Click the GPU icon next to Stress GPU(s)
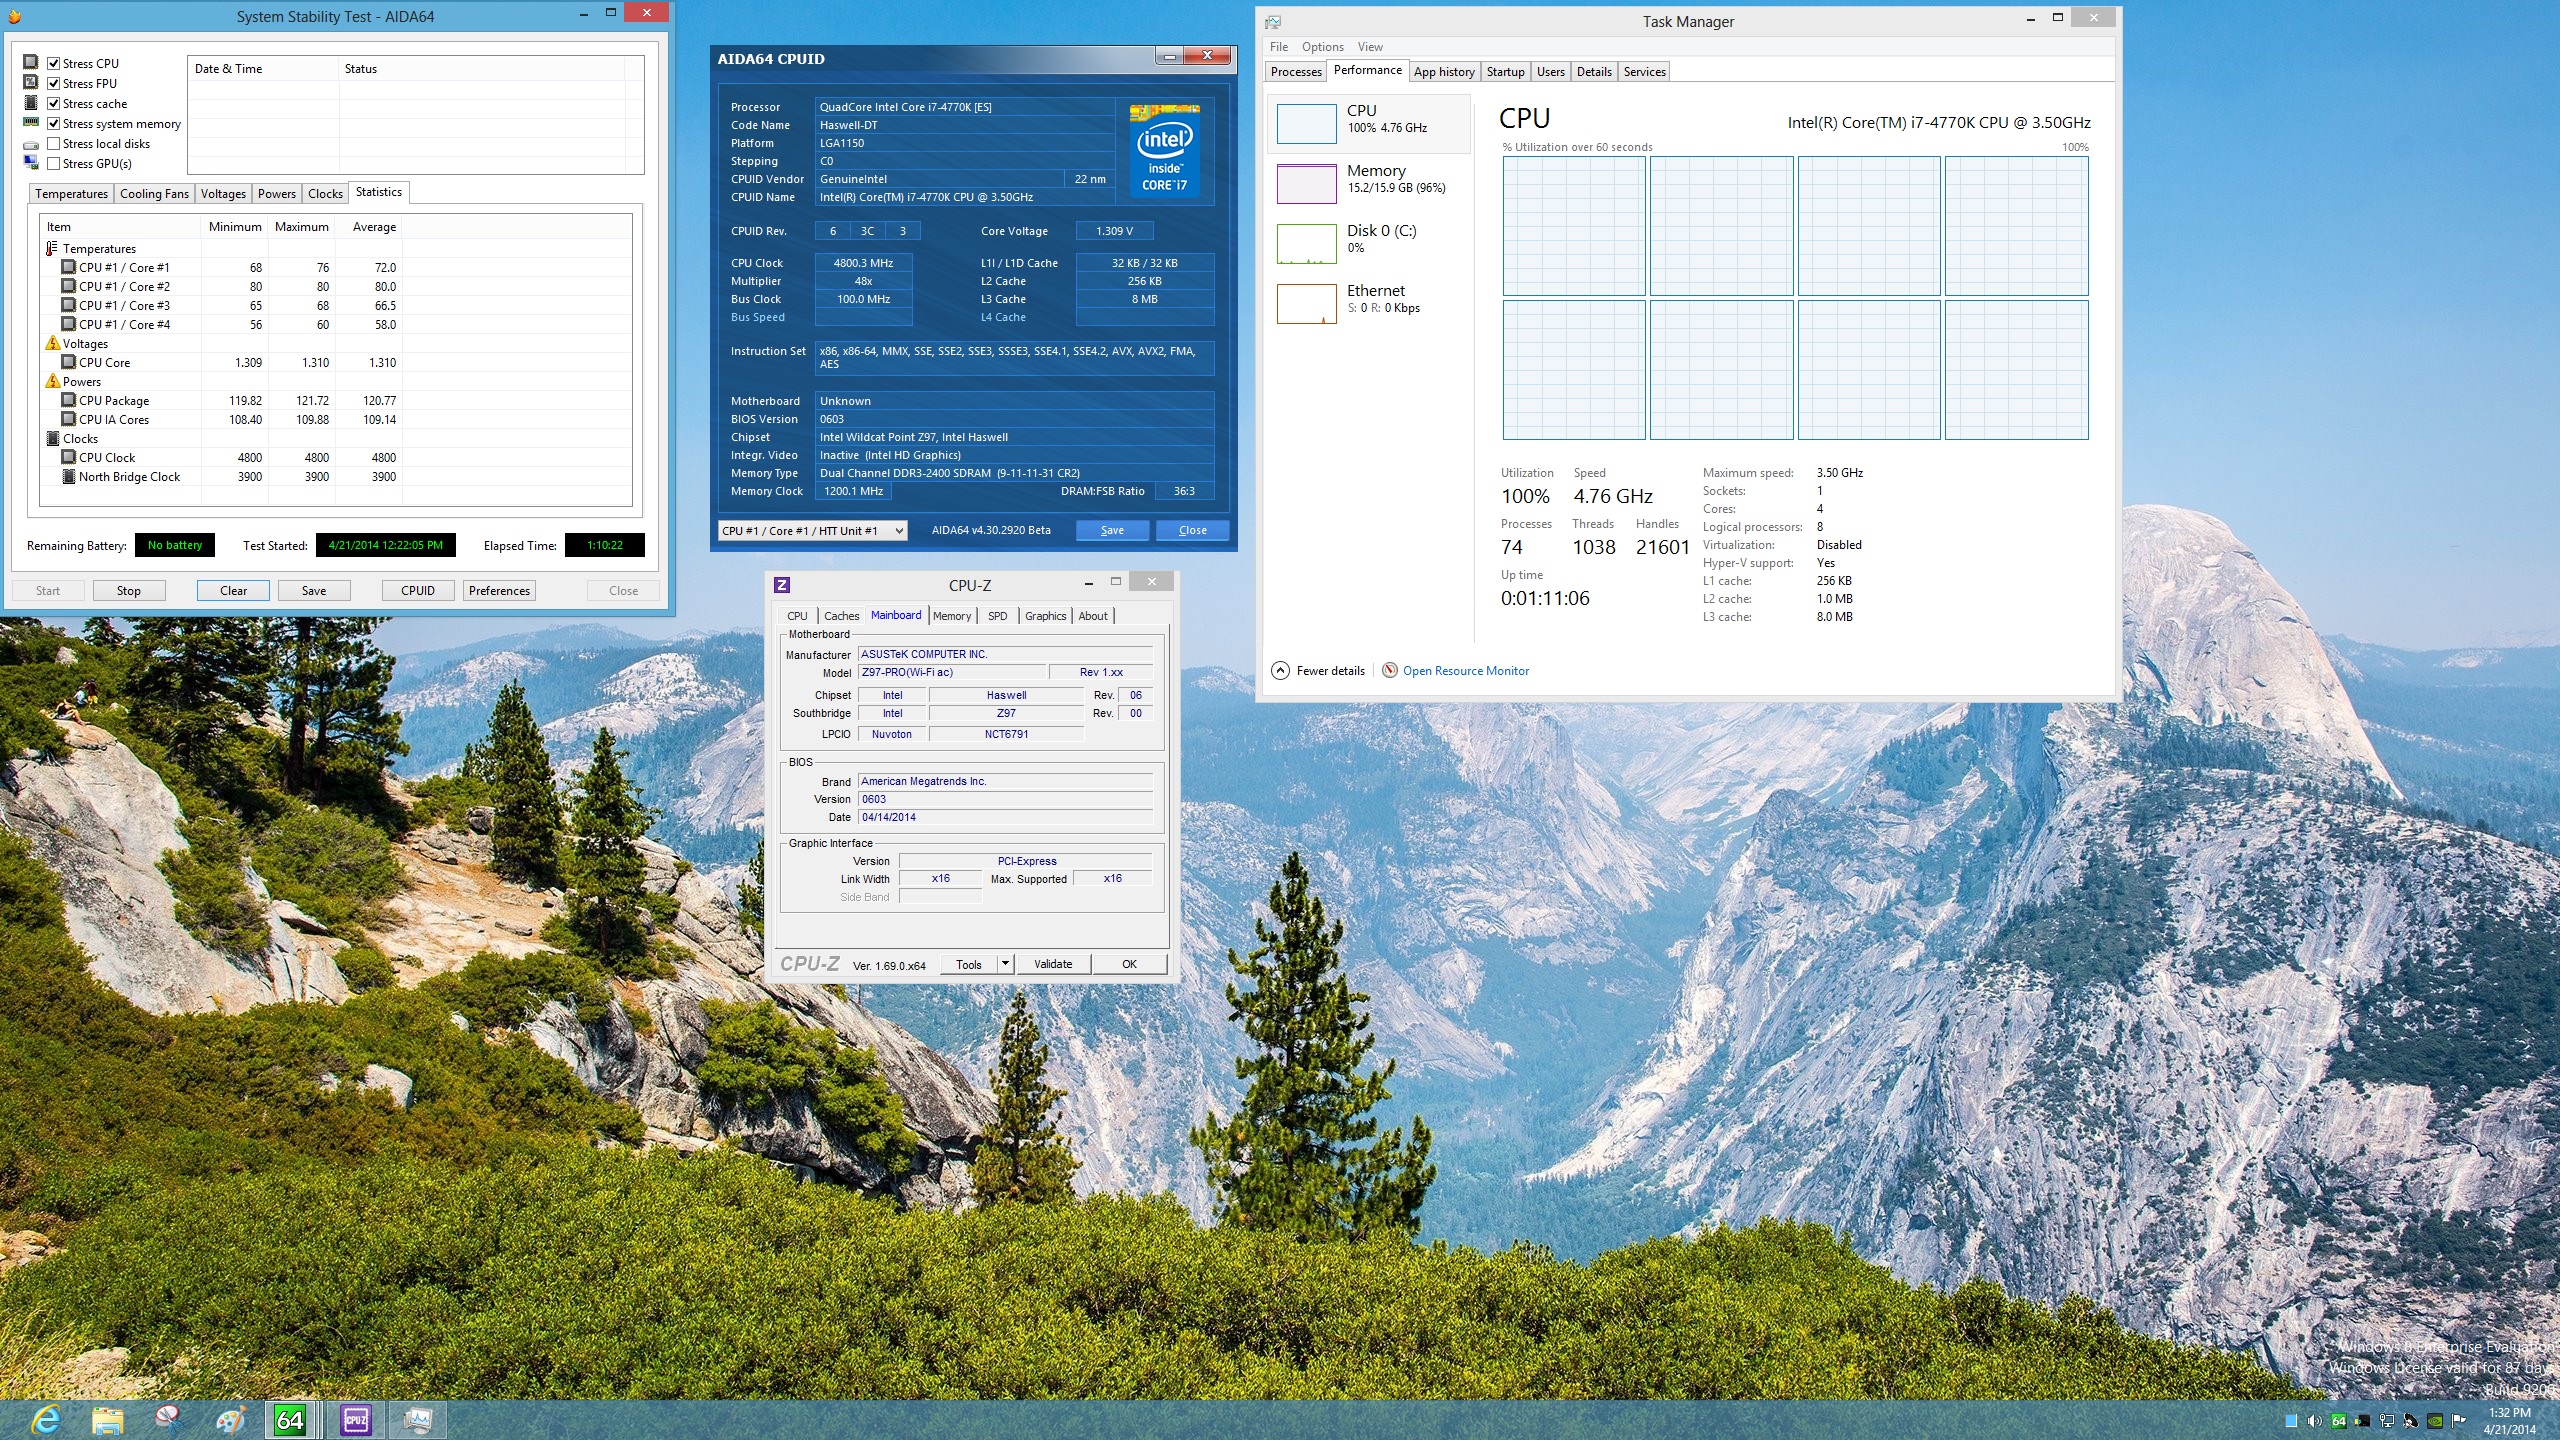 (31, 164)
